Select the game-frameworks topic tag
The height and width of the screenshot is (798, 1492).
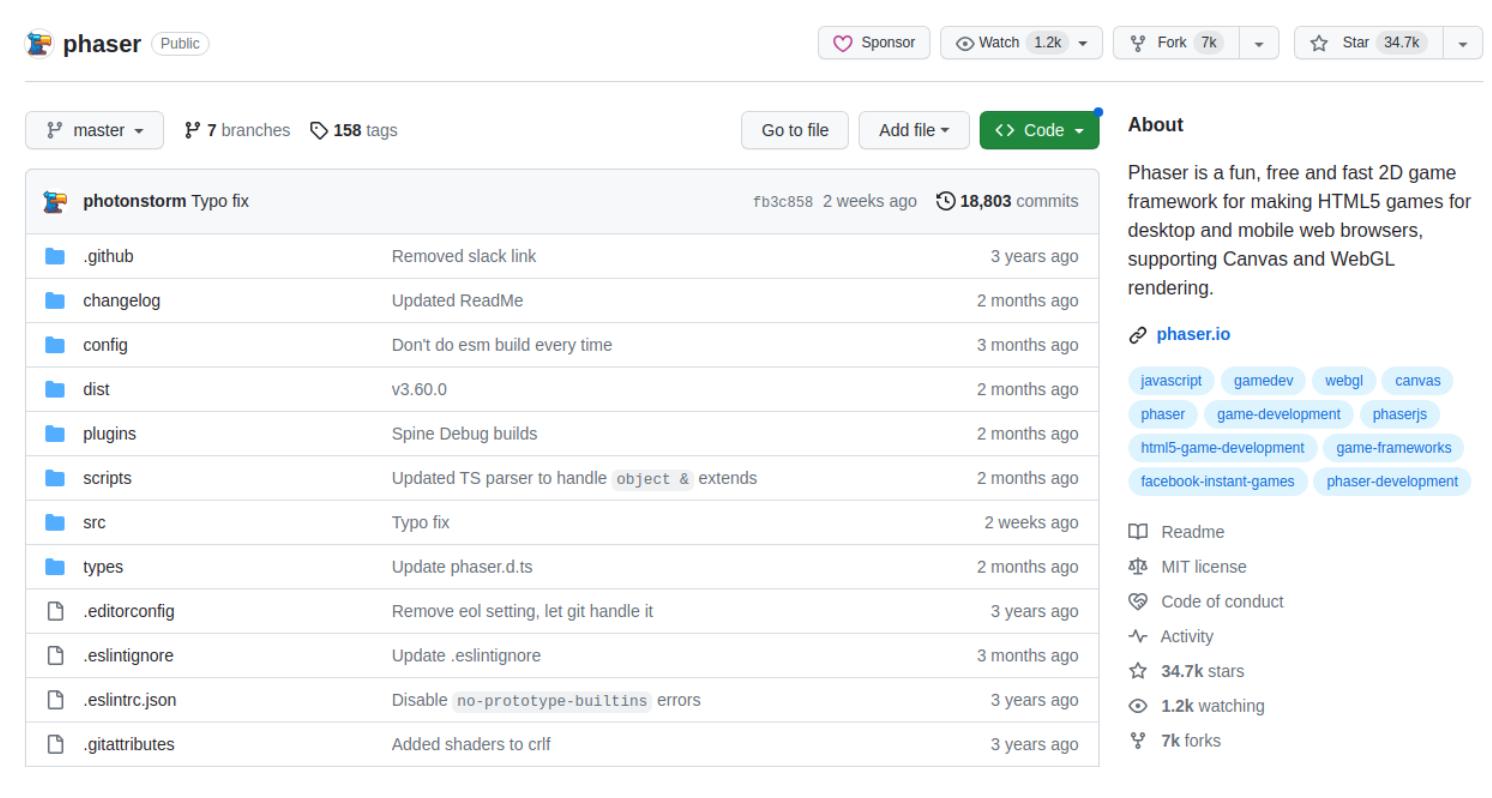click(x=1393, y=447)
